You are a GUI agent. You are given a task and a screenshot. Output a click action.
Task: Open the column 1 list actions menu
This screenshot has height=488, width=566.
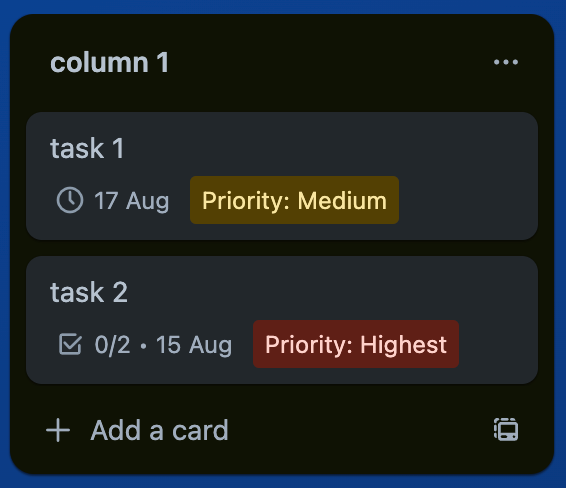(x=506, y=62)
